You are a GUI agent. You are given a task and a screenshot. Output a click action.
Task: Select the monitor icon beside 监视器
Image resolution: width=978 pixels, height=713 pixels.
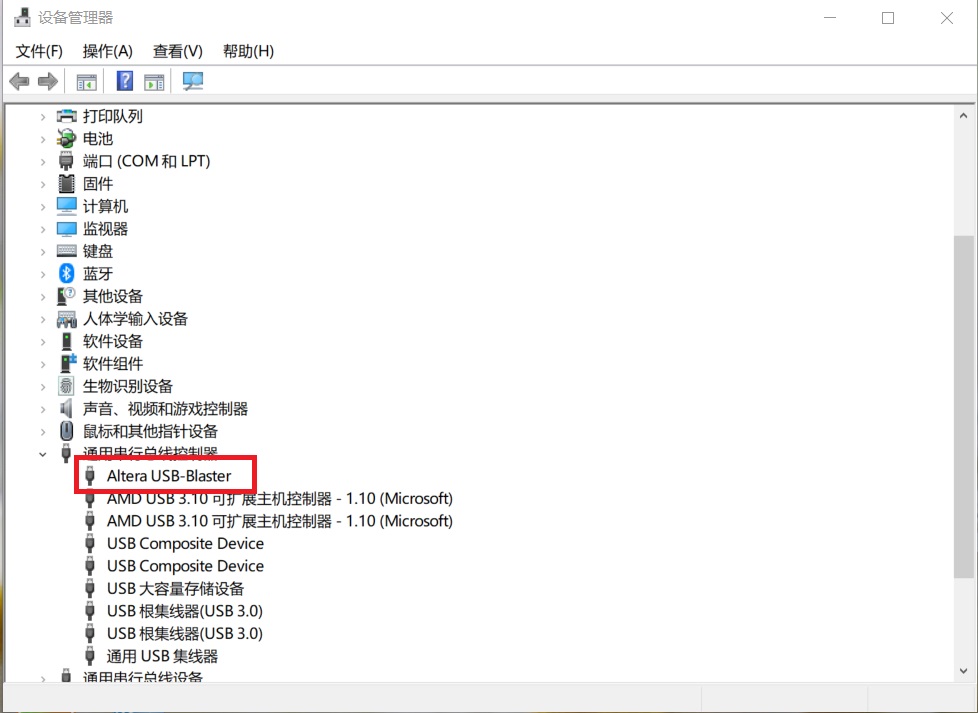pyautogui.click(x=67, y=228)
